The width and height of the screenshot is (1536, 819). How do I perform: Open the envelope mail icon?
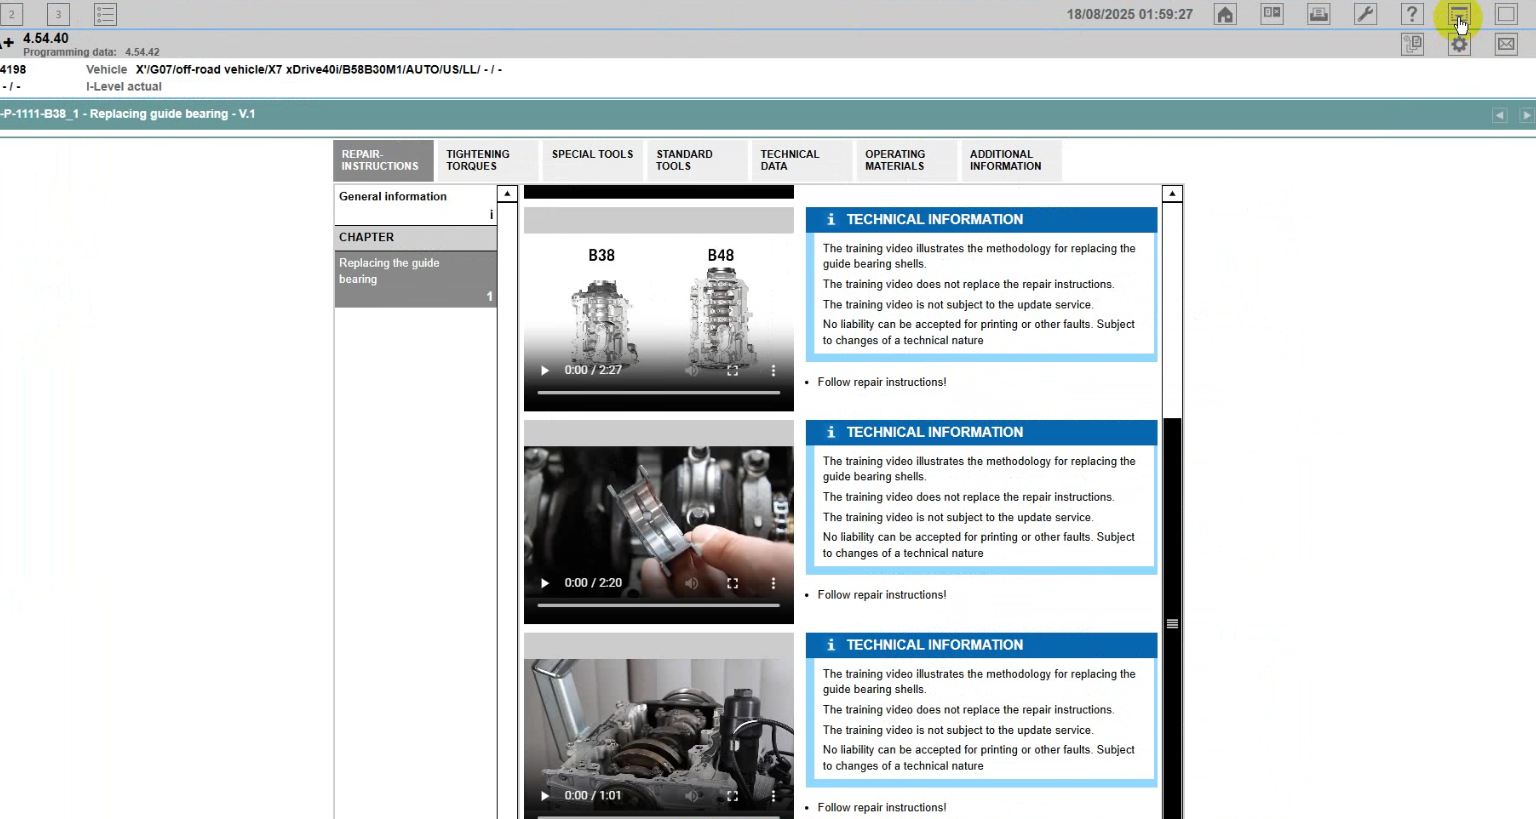point(1506,44)
